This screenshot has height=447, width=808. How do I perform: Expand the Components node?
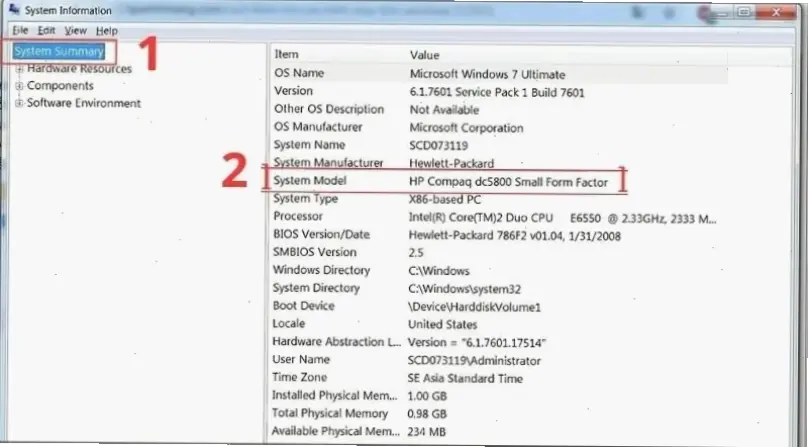(19, 86)
